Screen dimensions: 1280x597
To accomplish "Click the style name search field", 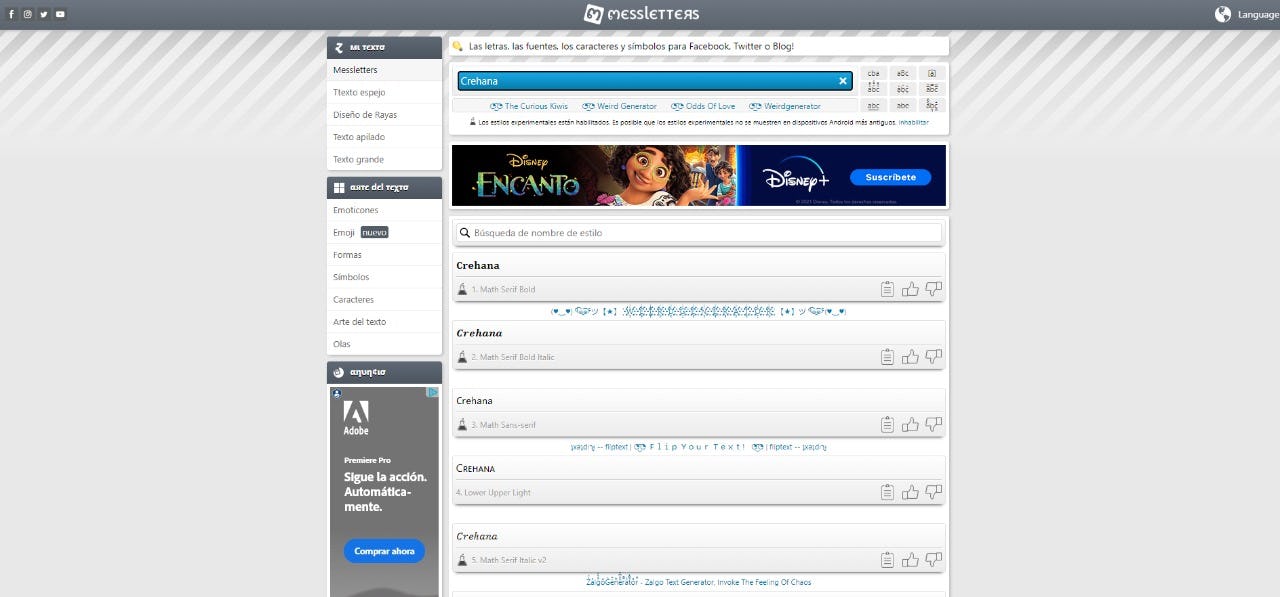I will [x=699, y=233].
